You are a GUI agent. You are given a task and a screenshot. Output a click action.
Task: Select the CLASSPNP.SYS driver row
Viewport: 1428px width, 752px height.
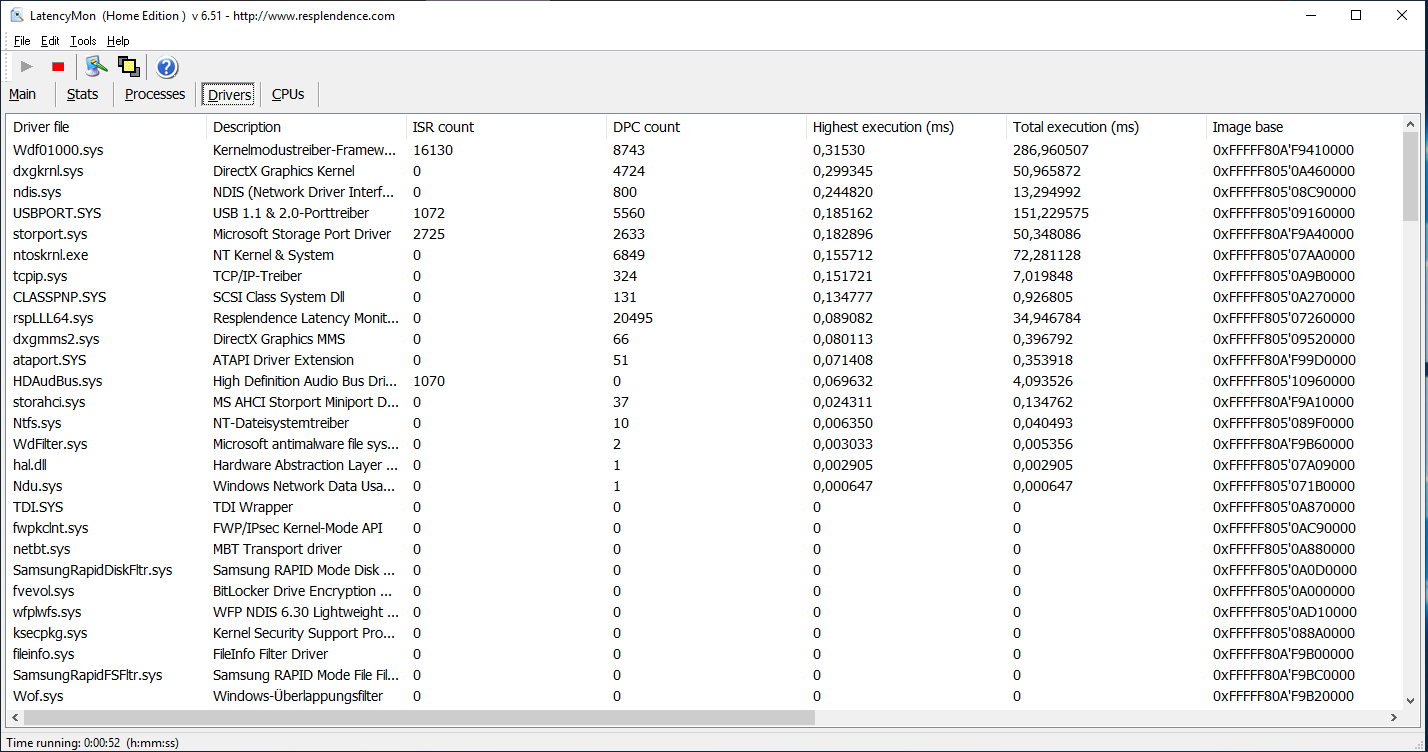pyautogui.click(x=704, y=297)
